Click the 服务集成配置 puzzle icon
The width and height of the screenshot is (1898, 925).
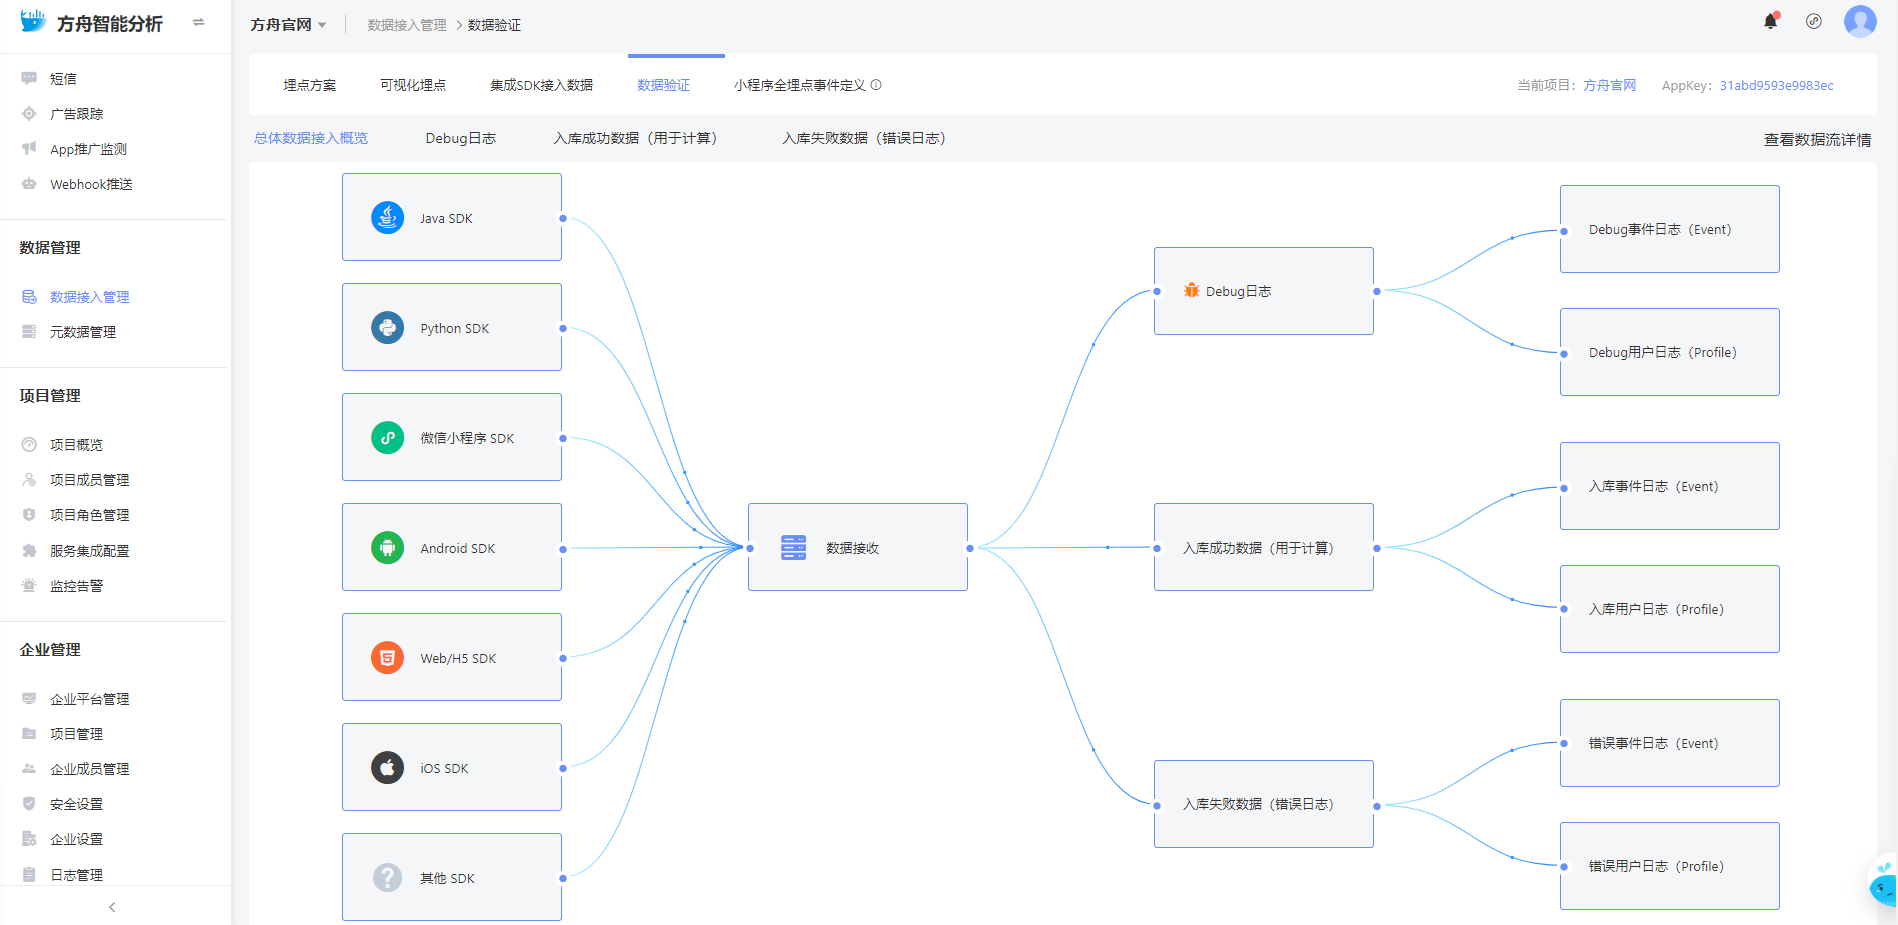tap(29, 550)
